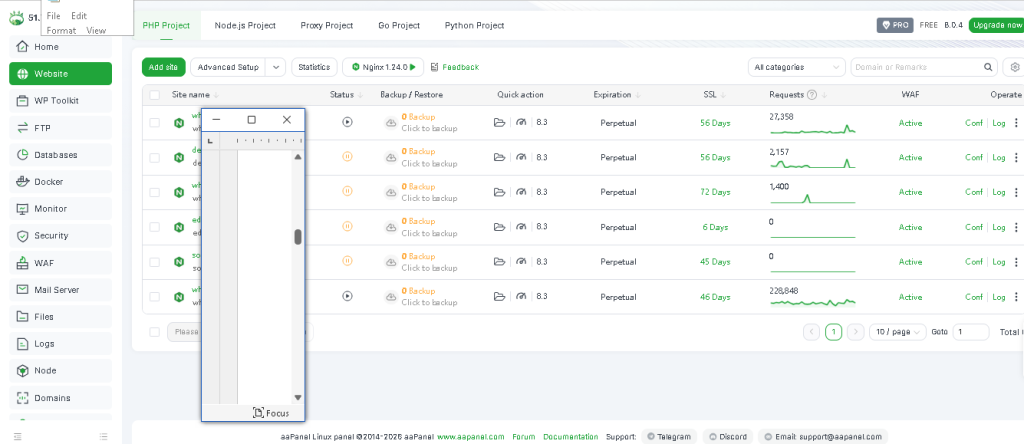Screen dimensions: 1024x444
Task: Open more options for the 6 Days SSL site
Action: click(1016, 227)
